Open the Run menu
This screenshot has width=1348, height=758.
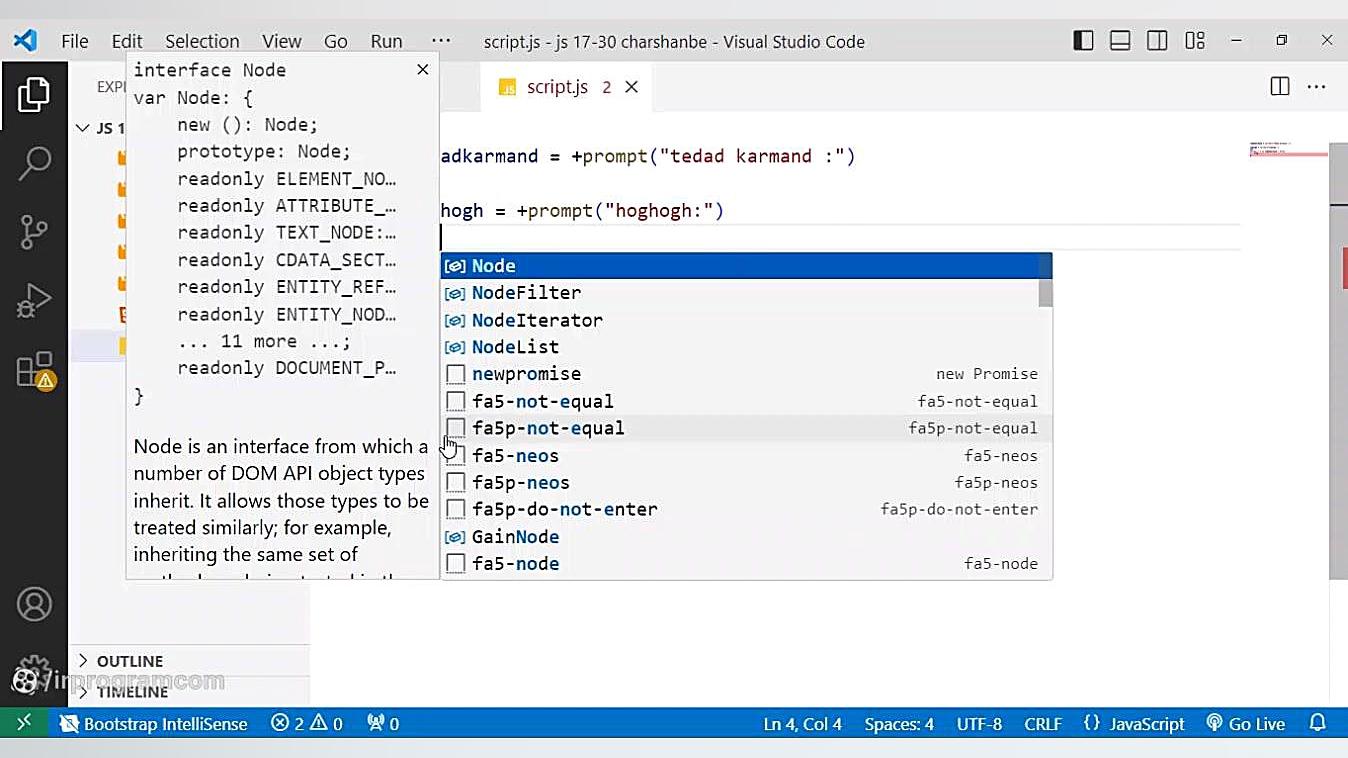pos(387,41)
